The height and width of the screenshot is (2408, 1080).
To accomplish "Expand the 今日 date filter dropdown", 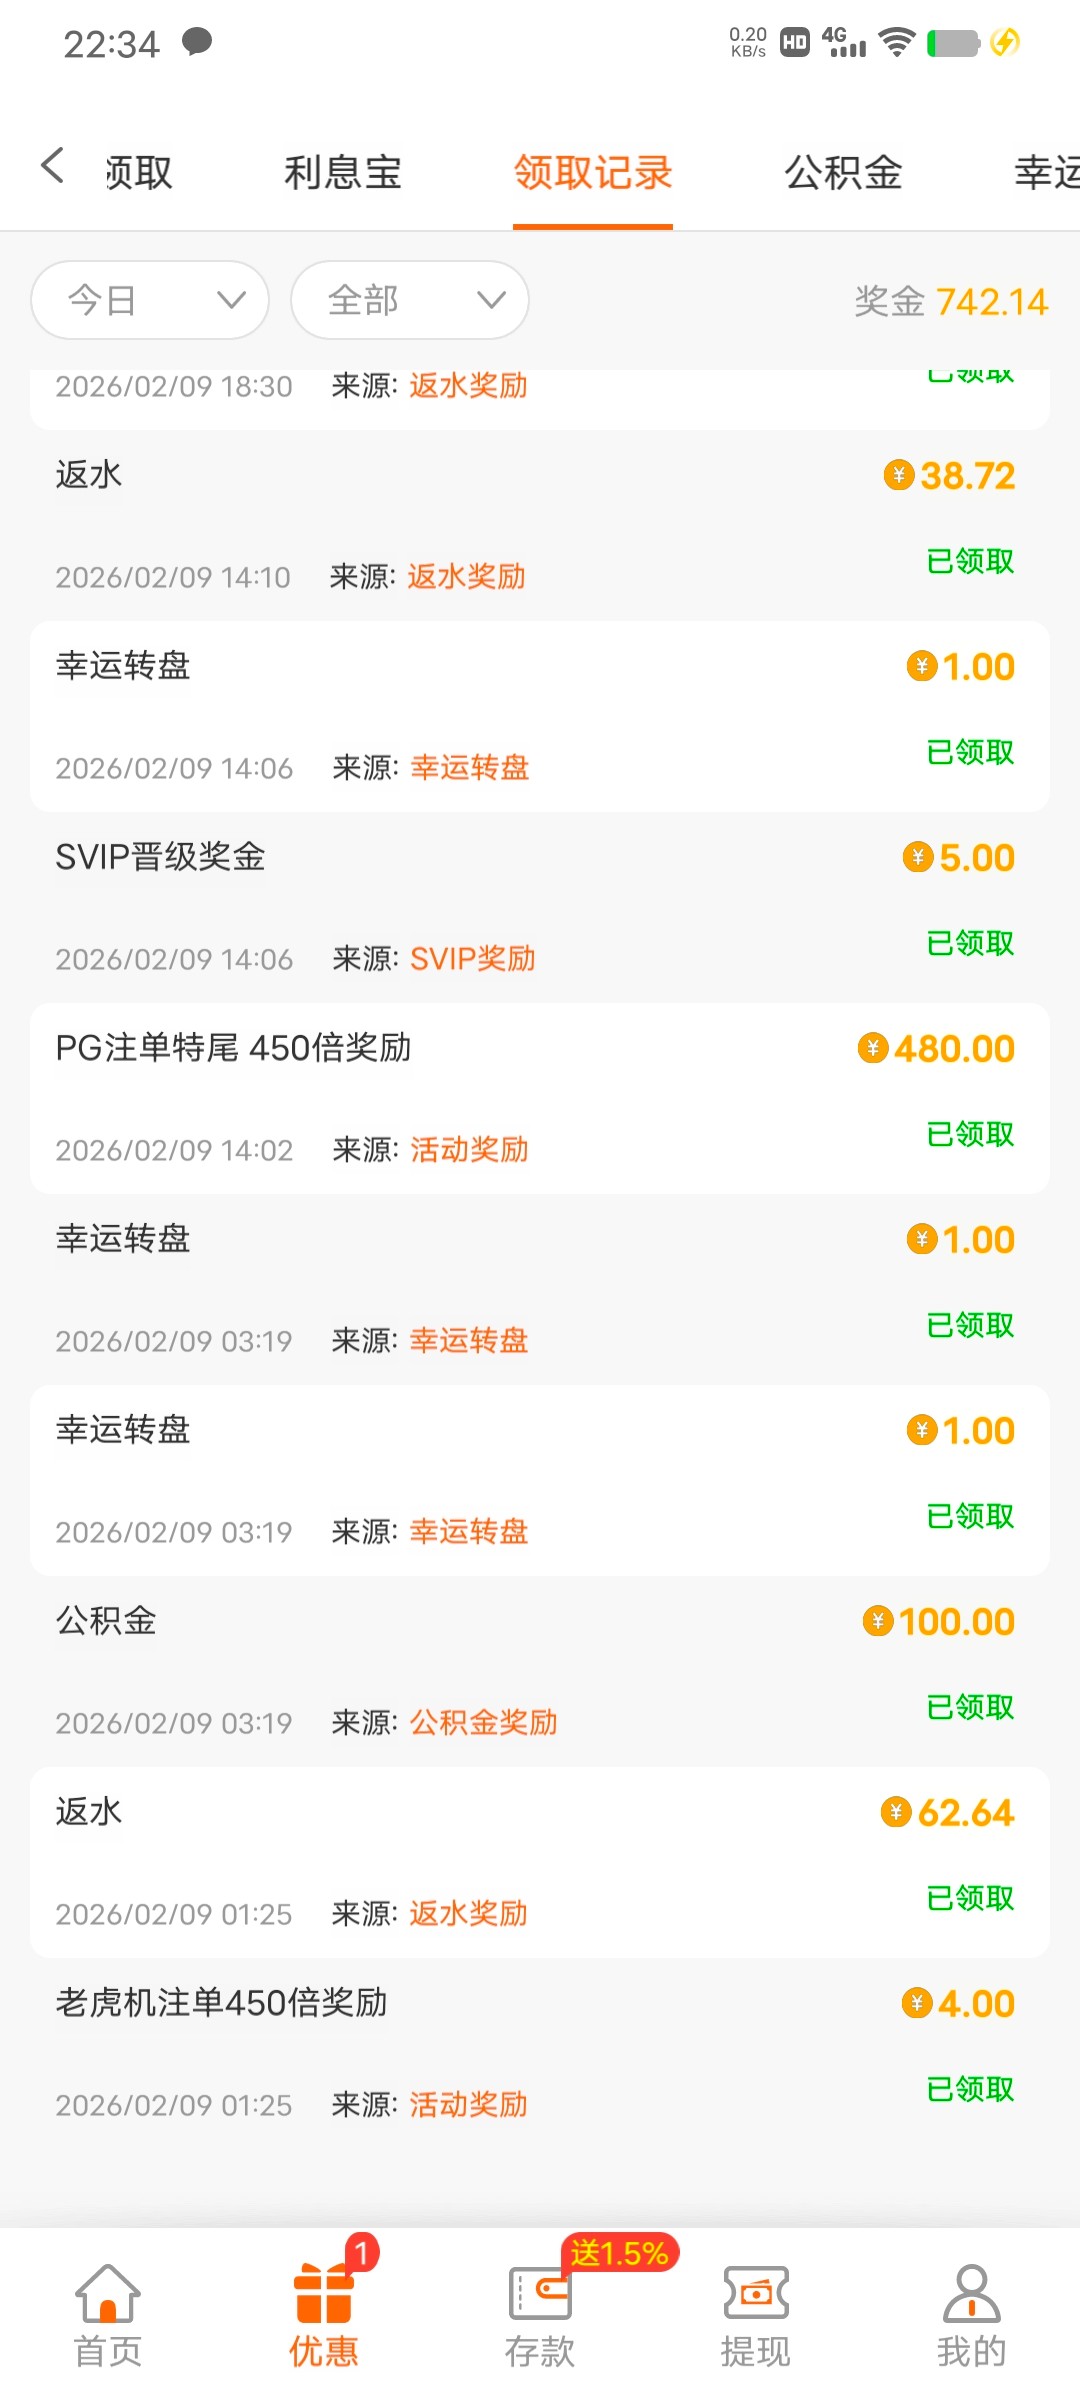I will coord(150,300).
